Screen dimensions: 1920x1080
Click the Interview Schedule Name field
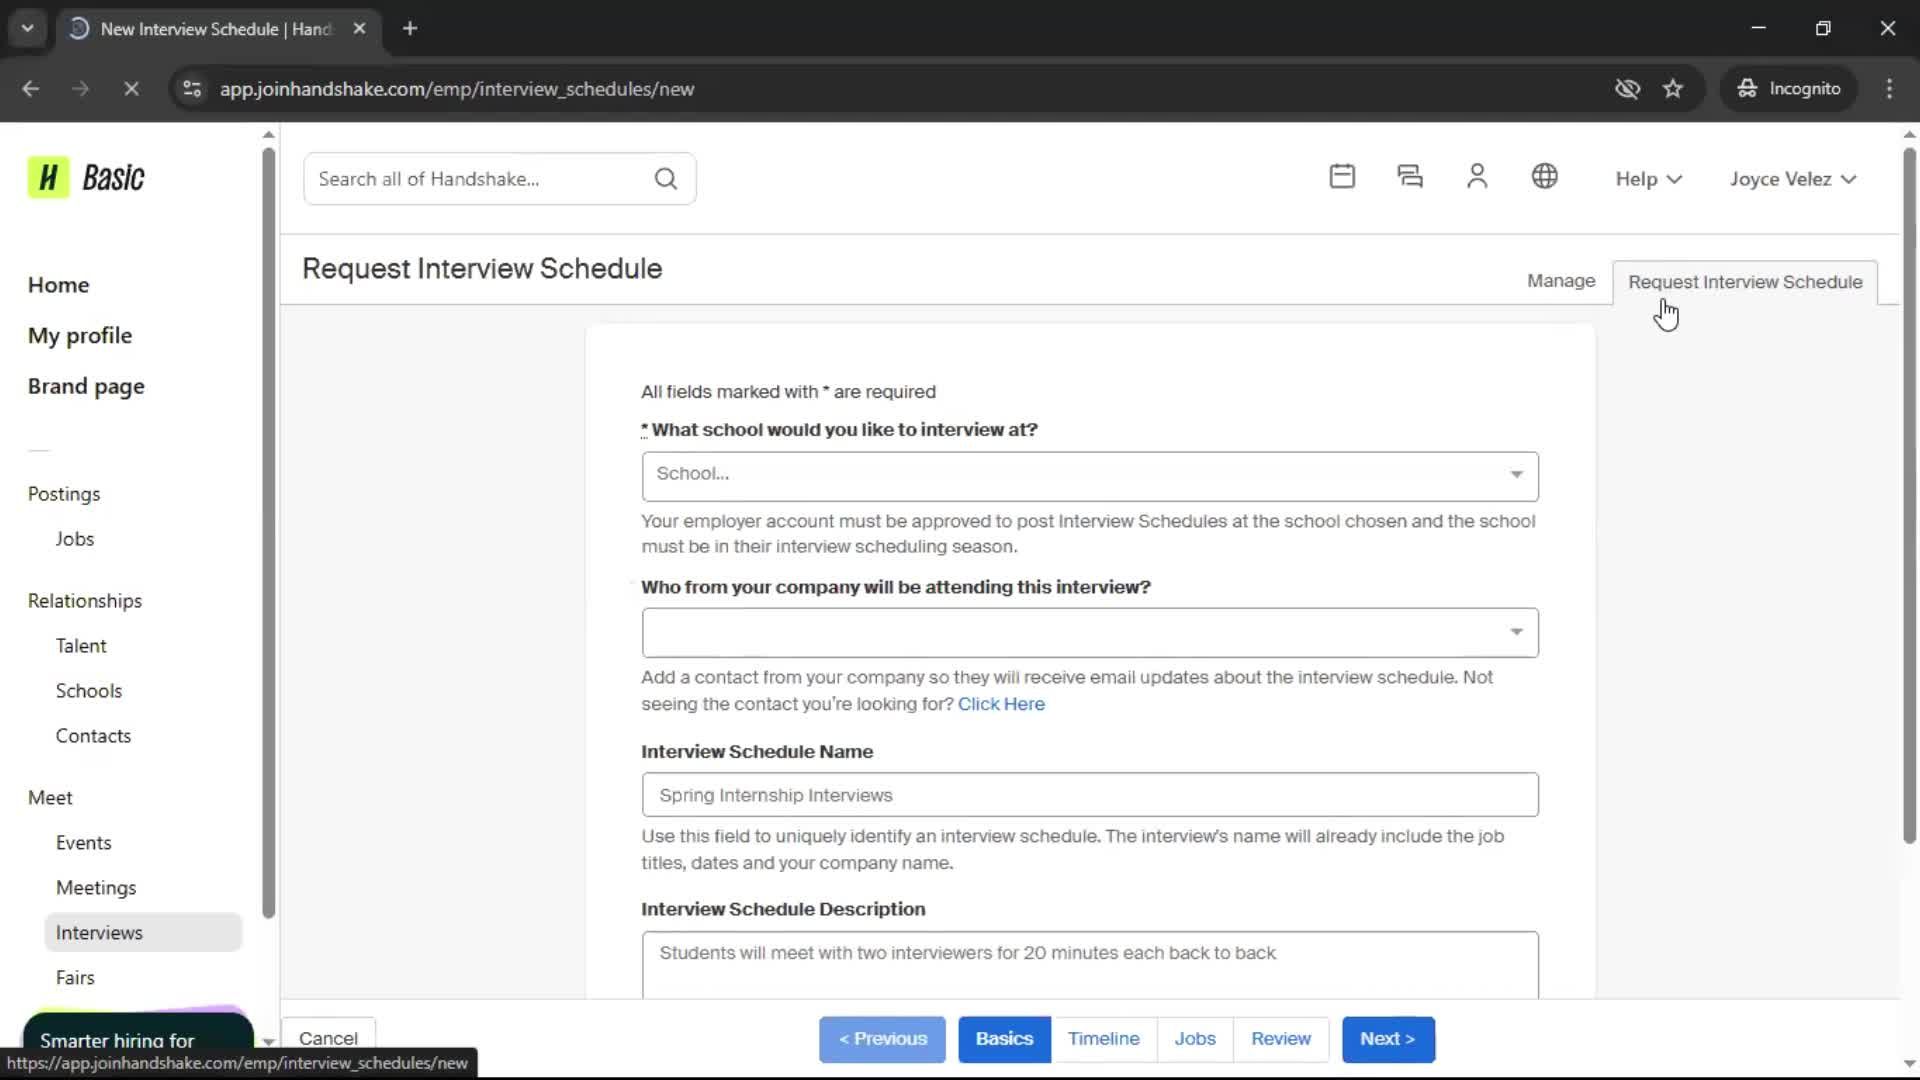click(x=1090, y=795)
